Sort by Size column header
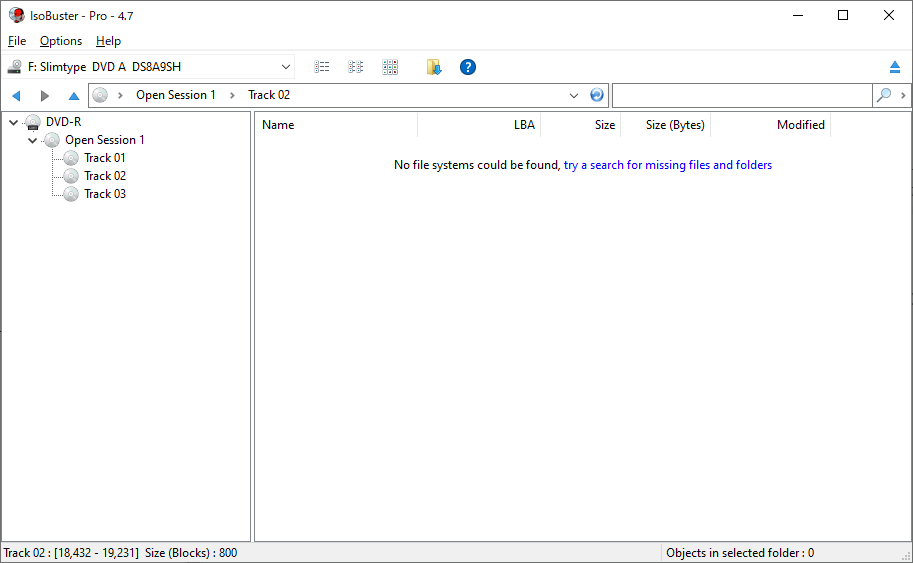 pyautogui.click(x=581, y=125)
